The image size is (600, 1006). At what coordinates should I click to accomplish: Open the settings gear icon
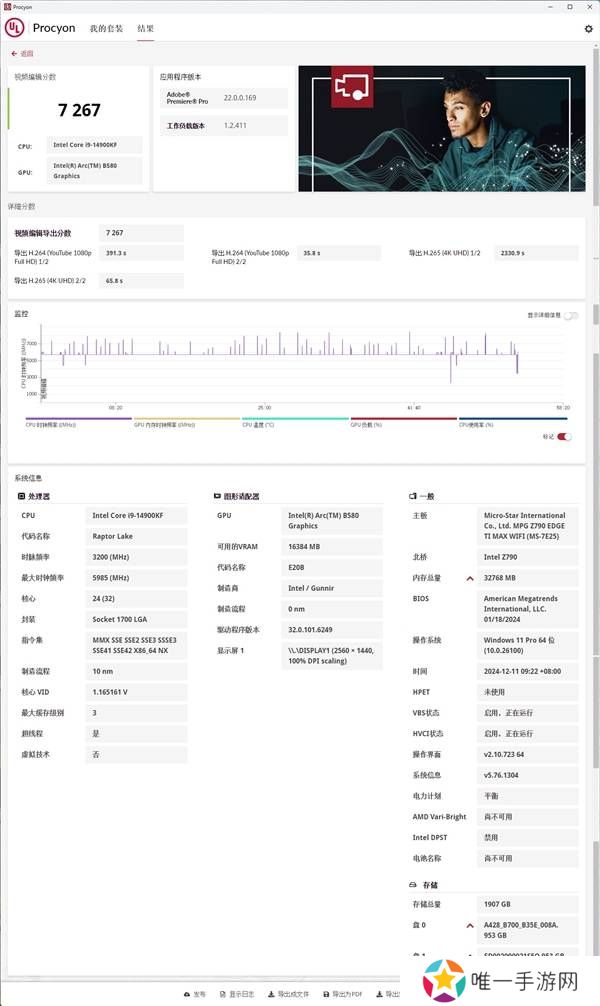(588, 29)
